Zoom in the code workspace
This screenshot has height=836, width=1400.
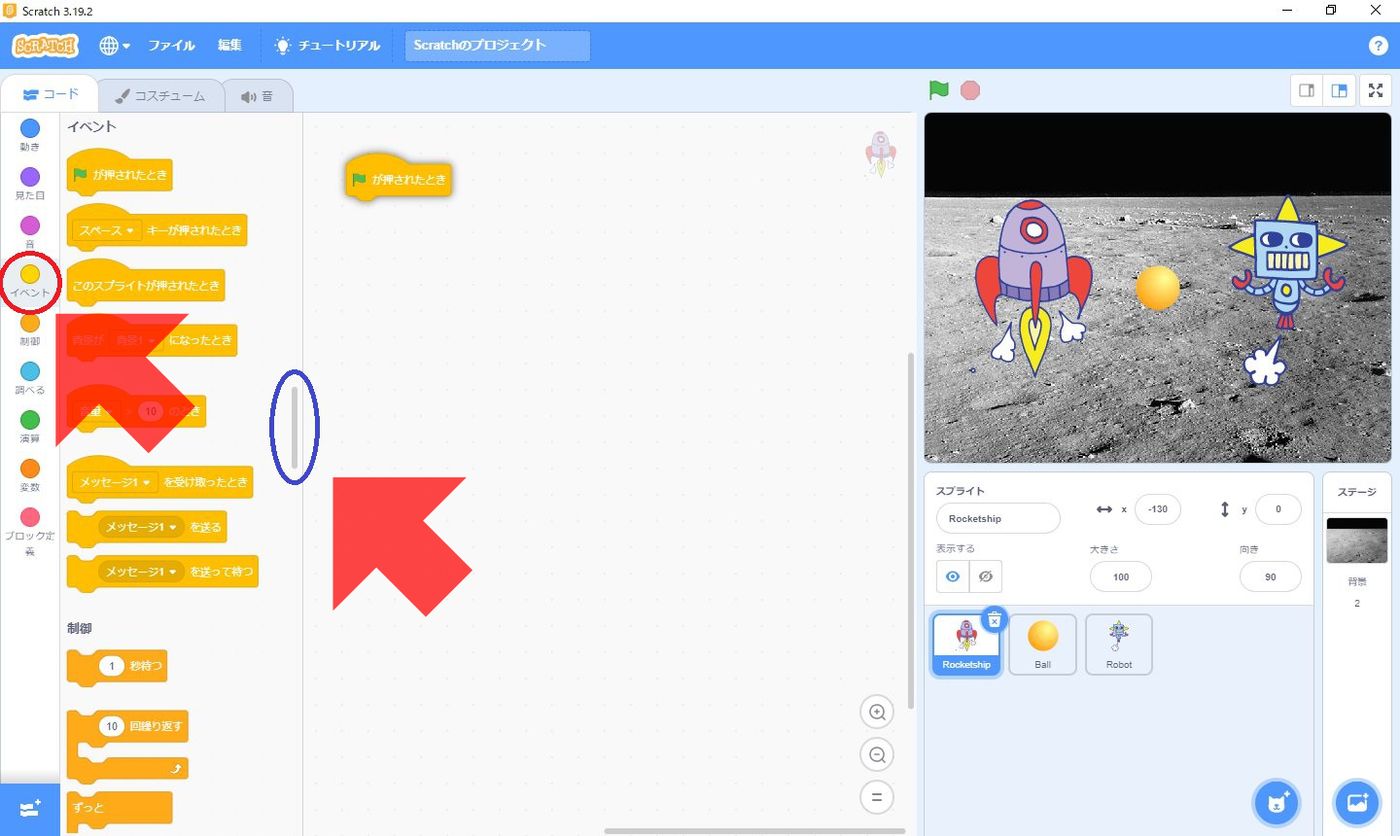[877, 712]
